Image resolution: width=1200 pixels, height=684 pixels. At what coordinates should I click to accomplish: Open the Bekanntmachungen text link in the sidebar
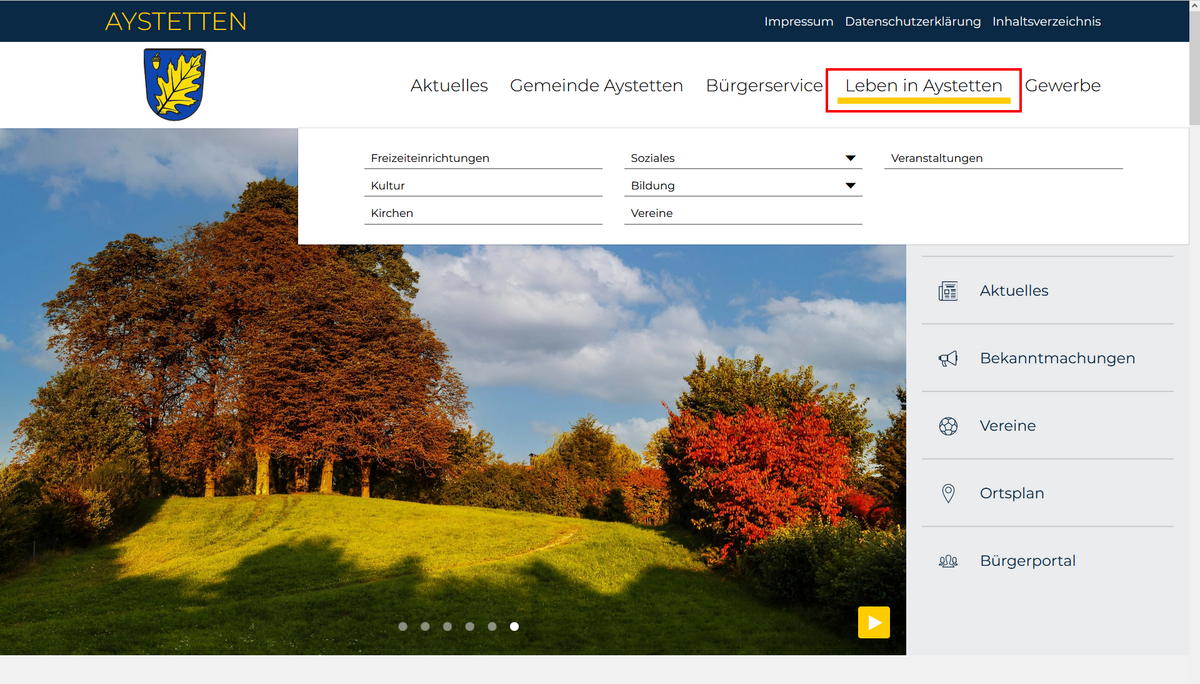coord(1058,358)
